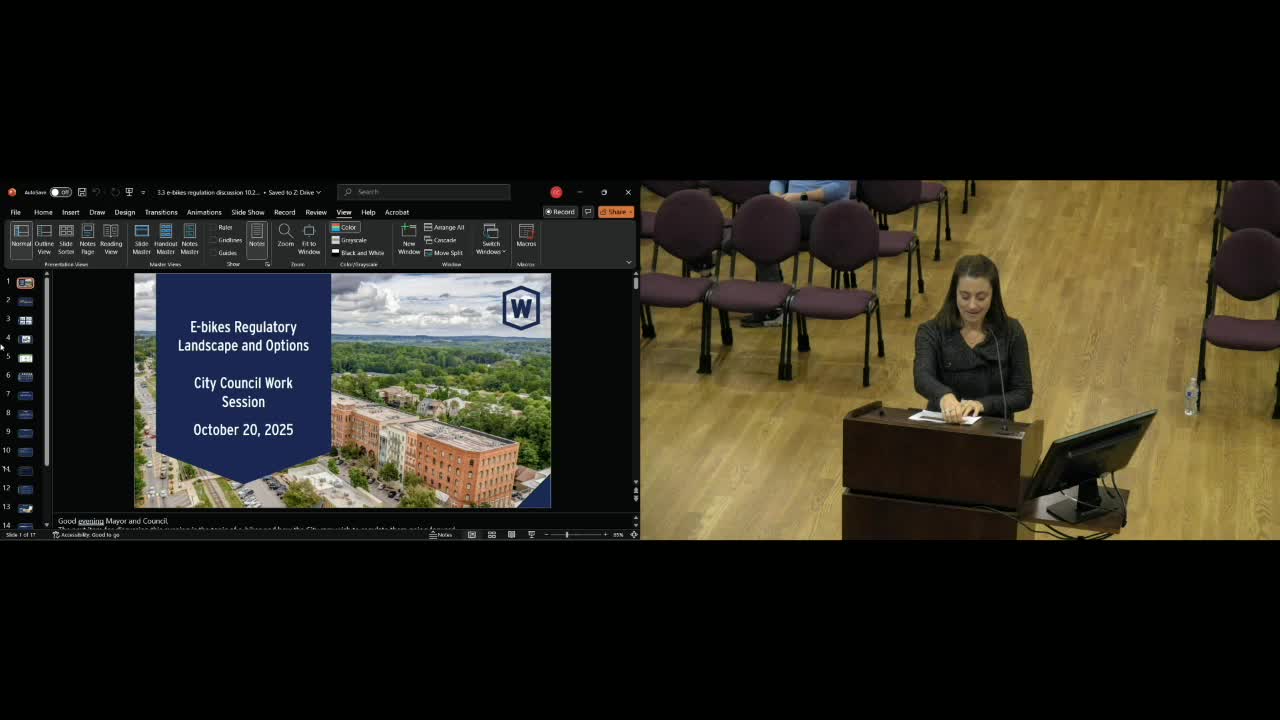This screenshot has width=1280, height=720.
Task: Open a New Window
Action: click(409, 238)
